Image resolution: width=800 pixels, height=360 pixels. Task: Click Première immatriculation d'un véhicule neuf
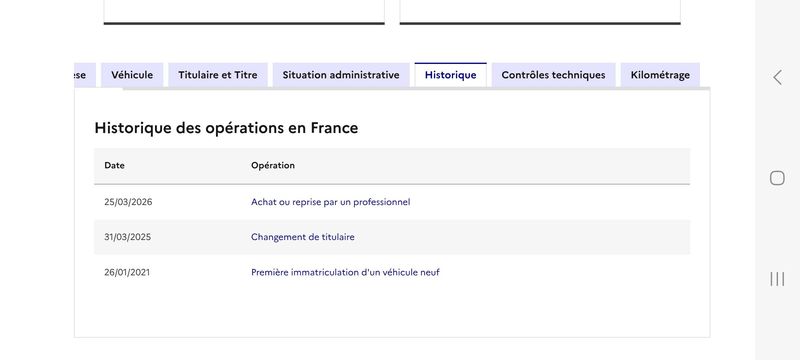tap(345, 272)
